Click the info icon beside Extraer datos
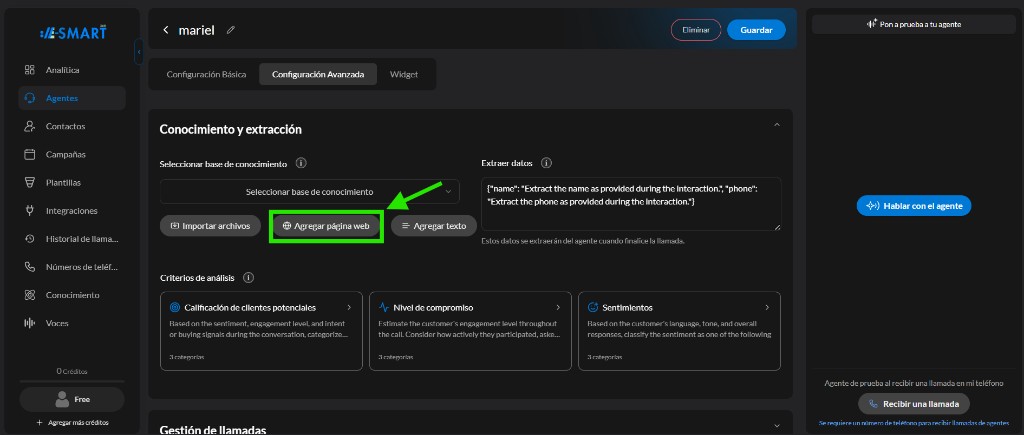 (547, 163)
